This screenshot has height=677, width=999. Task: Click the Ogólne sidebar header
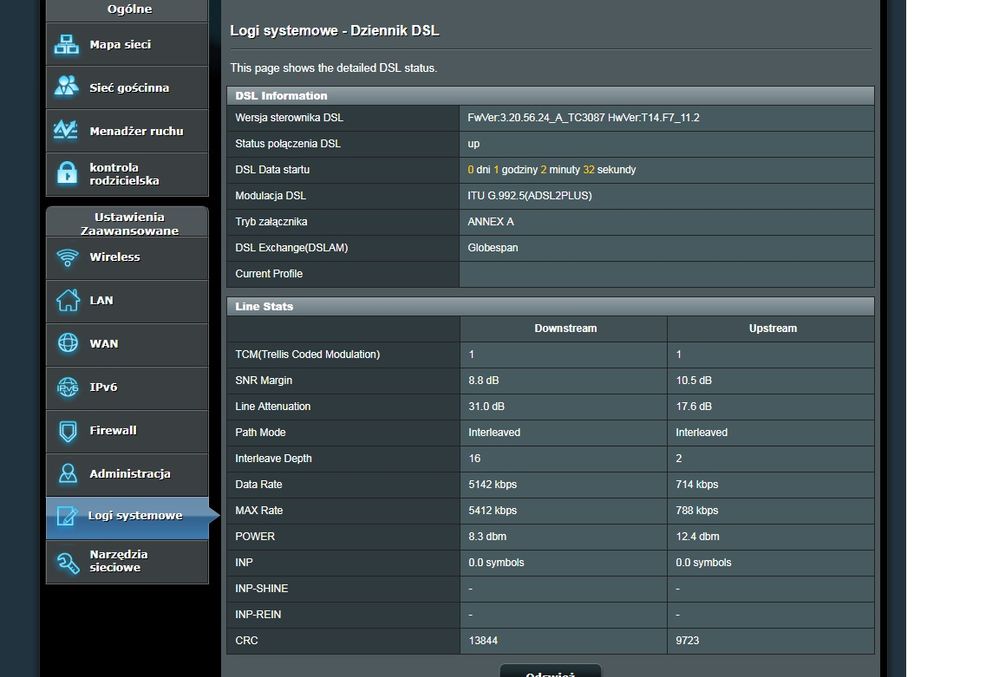(x=129, y=9)
